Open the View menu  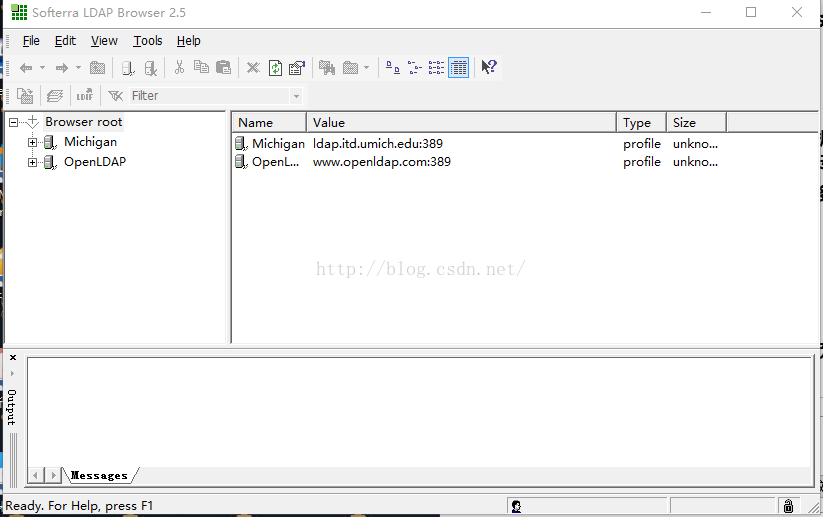tap(104, 41)
